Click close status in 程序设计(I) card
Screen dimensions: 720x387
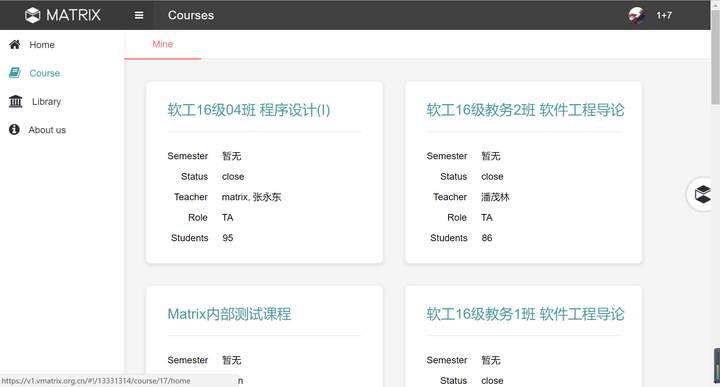click(x=233, y=177)
